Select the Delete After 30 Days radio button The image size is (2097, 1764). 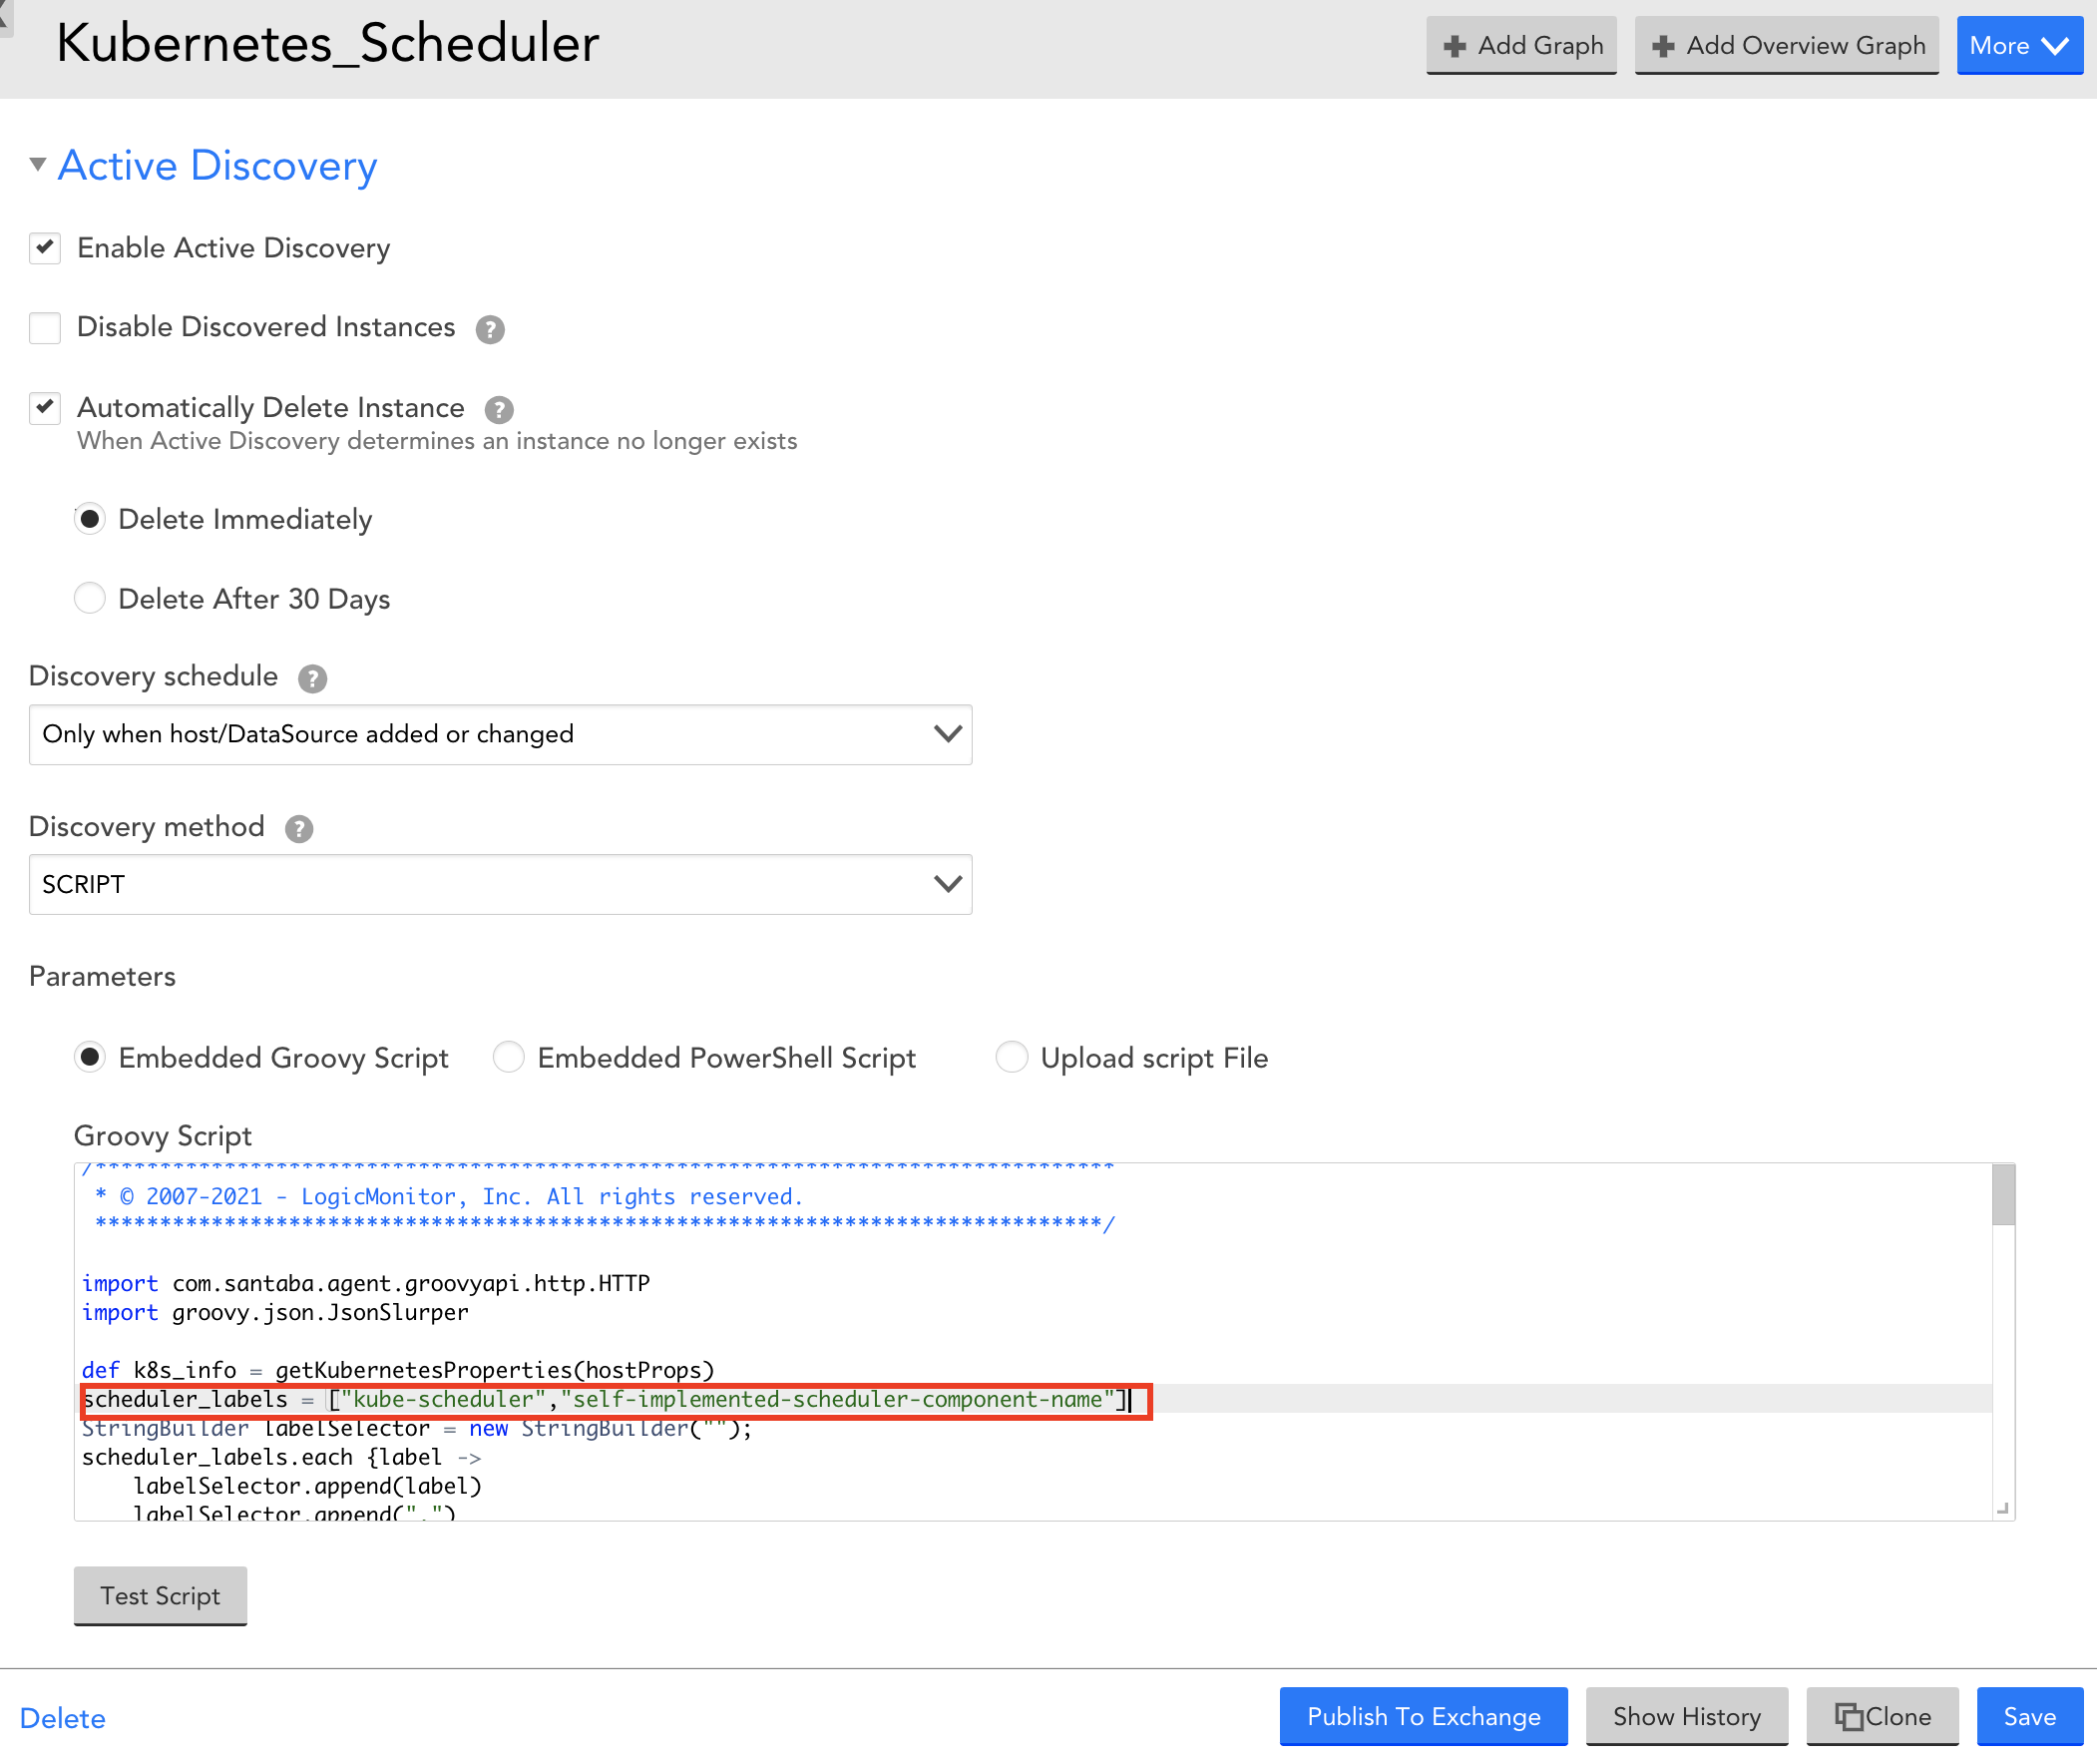91,599
